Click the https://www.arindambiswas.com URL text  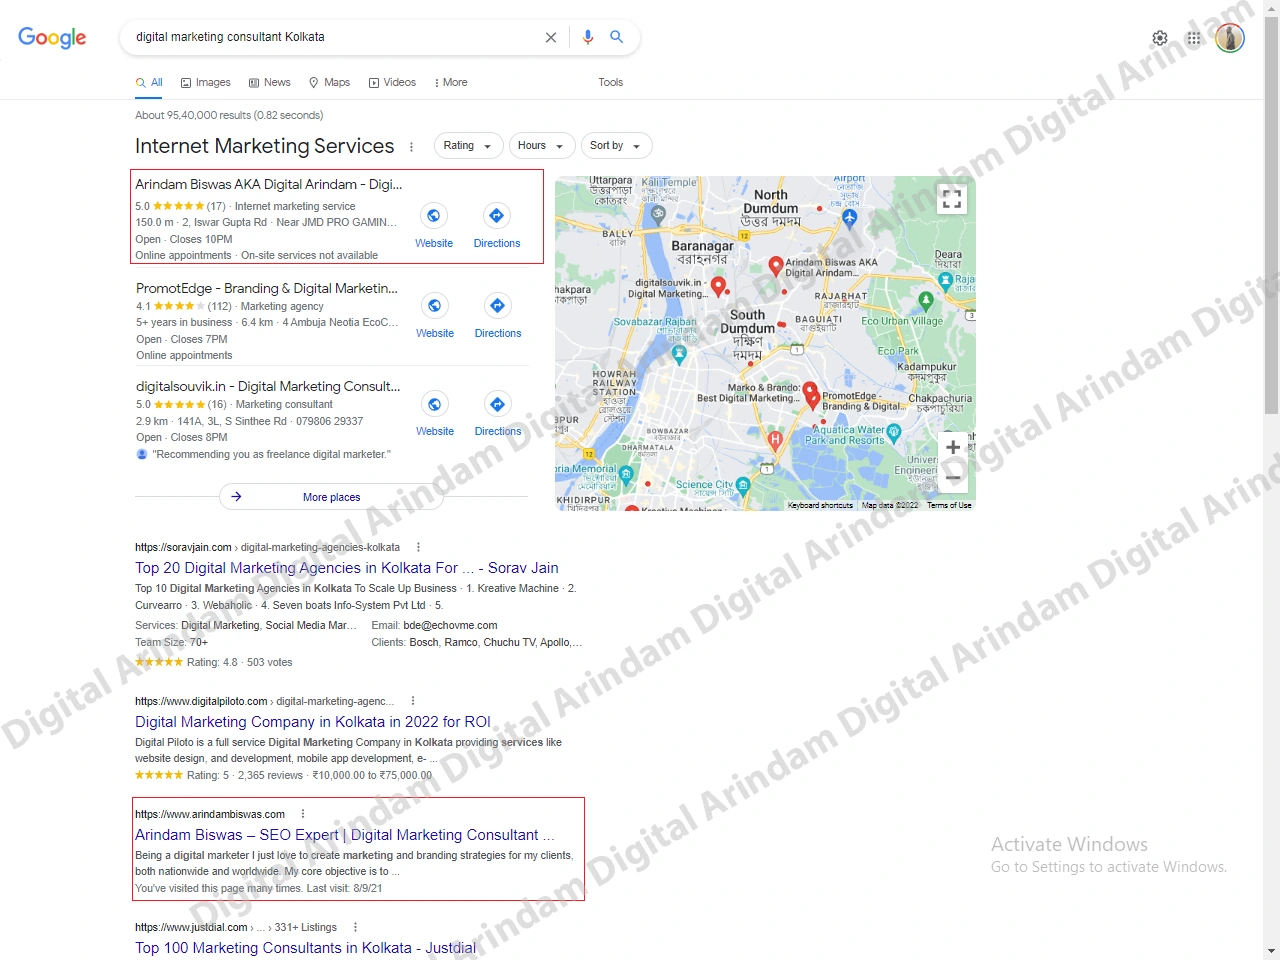coord(210,814)
